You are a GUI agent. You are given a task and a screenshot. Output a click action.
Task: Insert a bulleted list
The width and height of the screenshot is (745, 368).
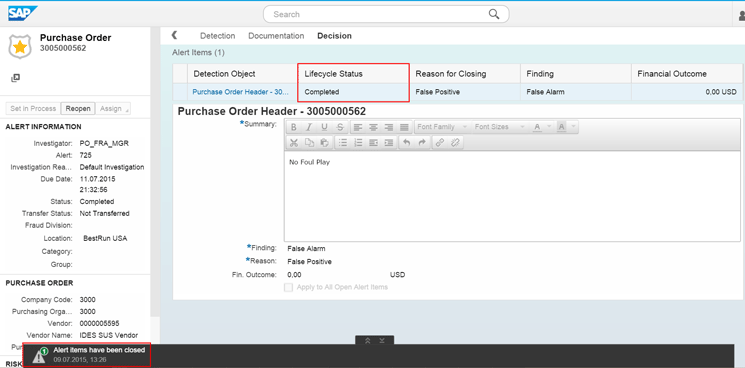point(343,143)
